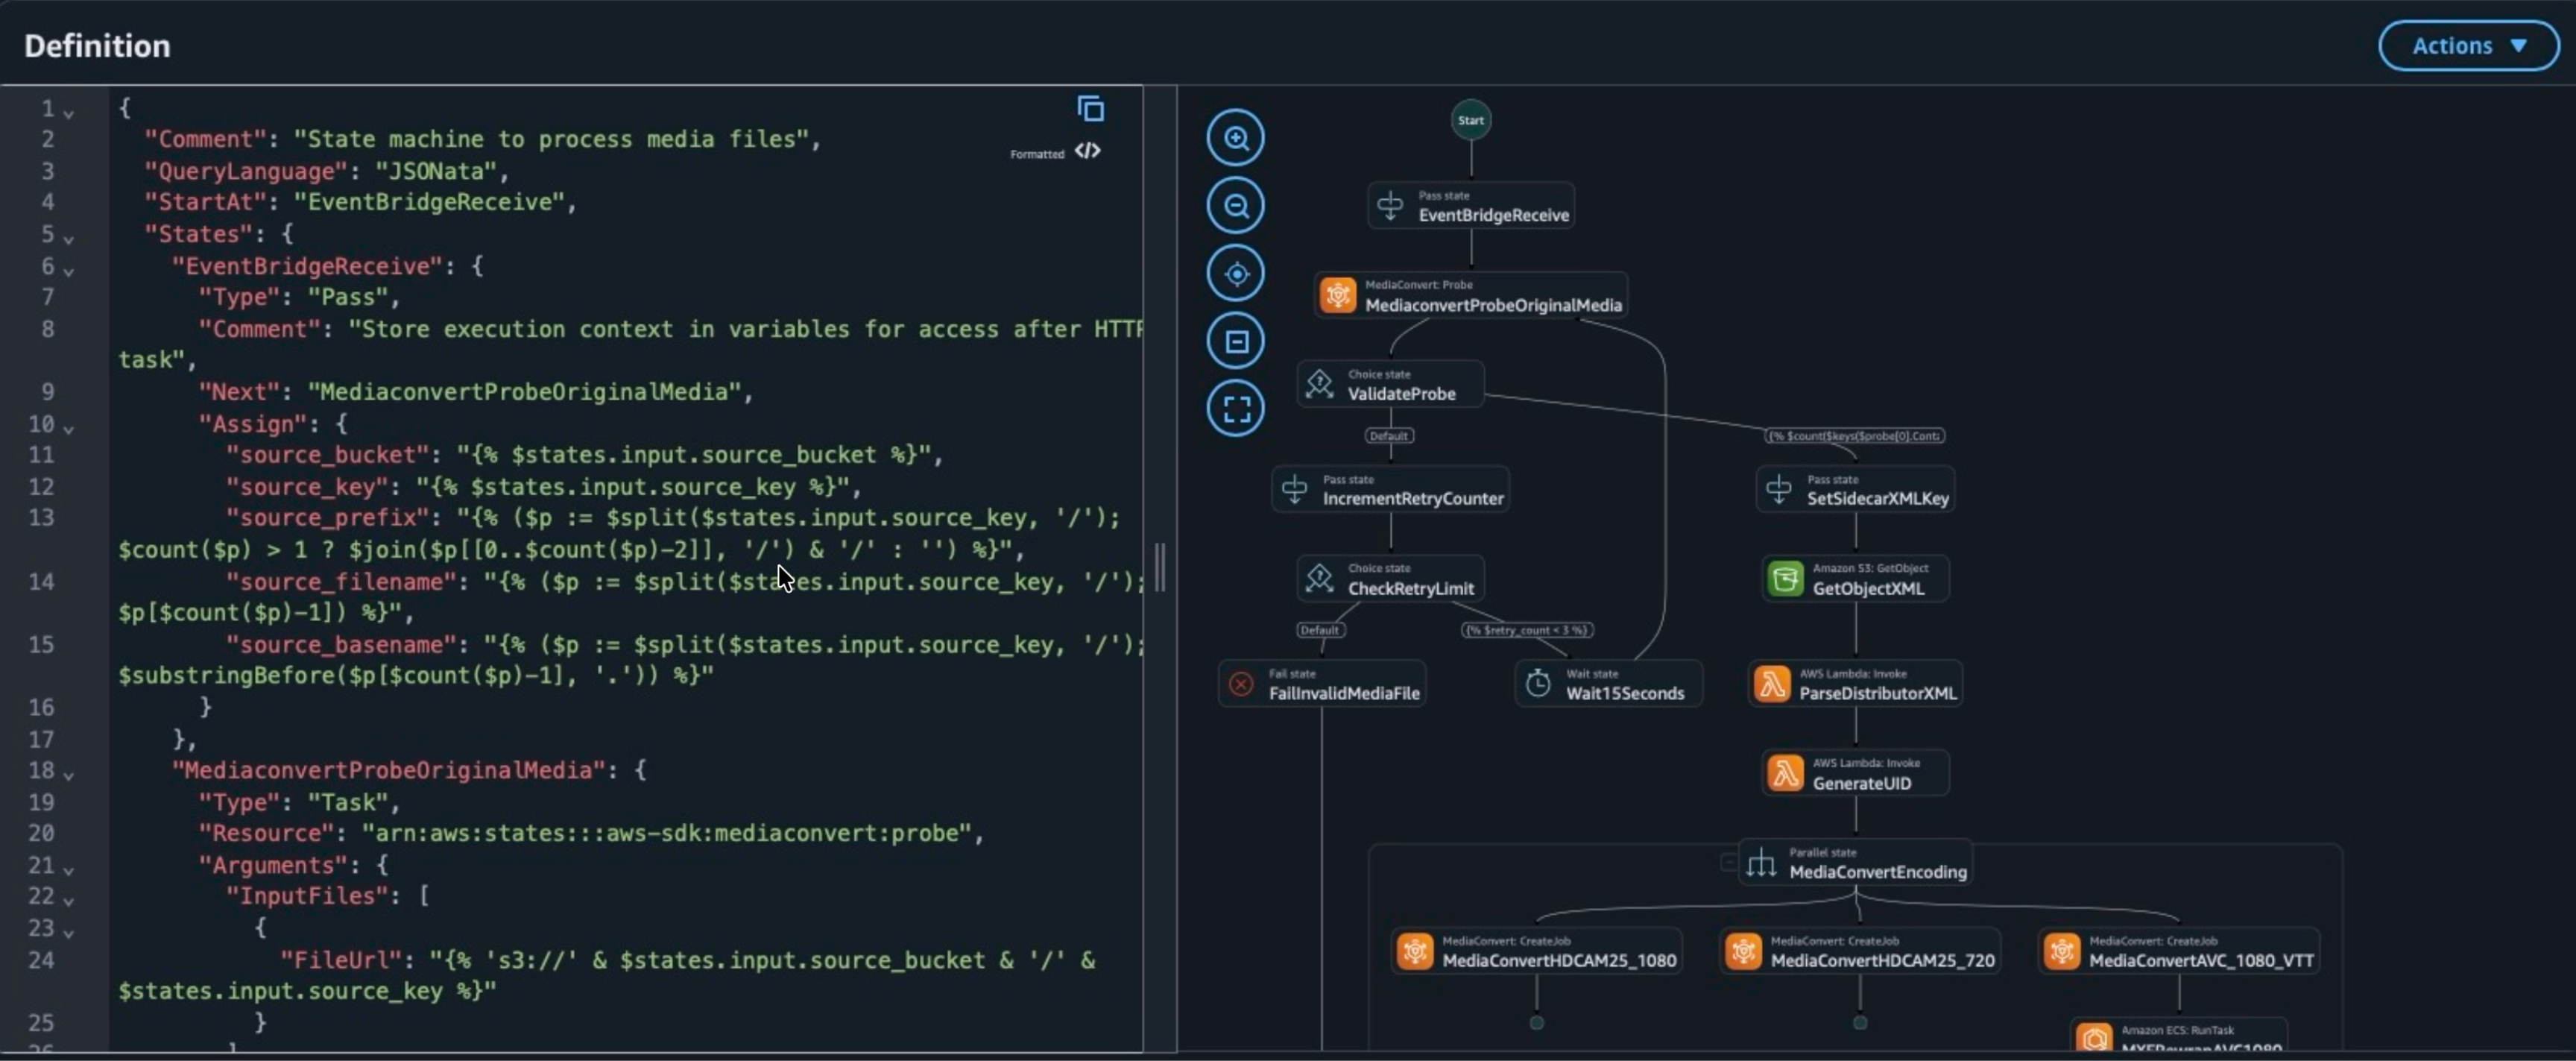2576x1061 pixels.
Task: Fold the MediaconvertProbeOriginalMedia block at line 18
Action: click(68, 775)
